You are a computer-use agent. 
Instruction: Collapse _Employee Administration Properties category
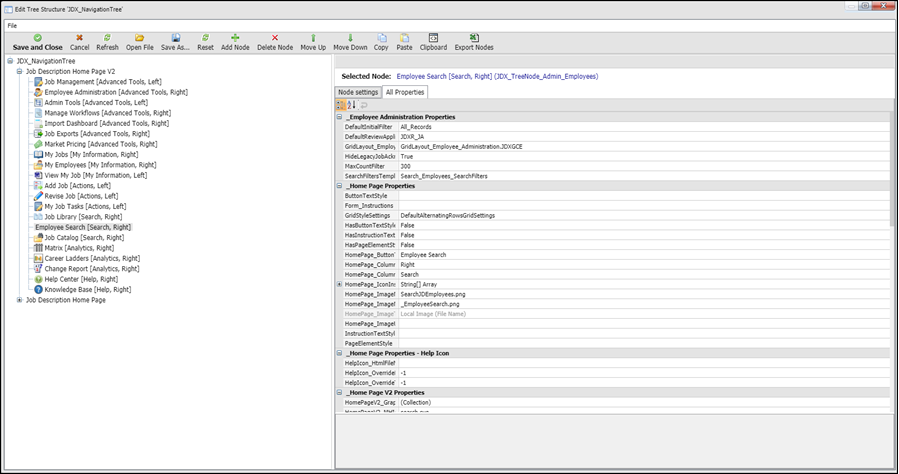(339, 117)
